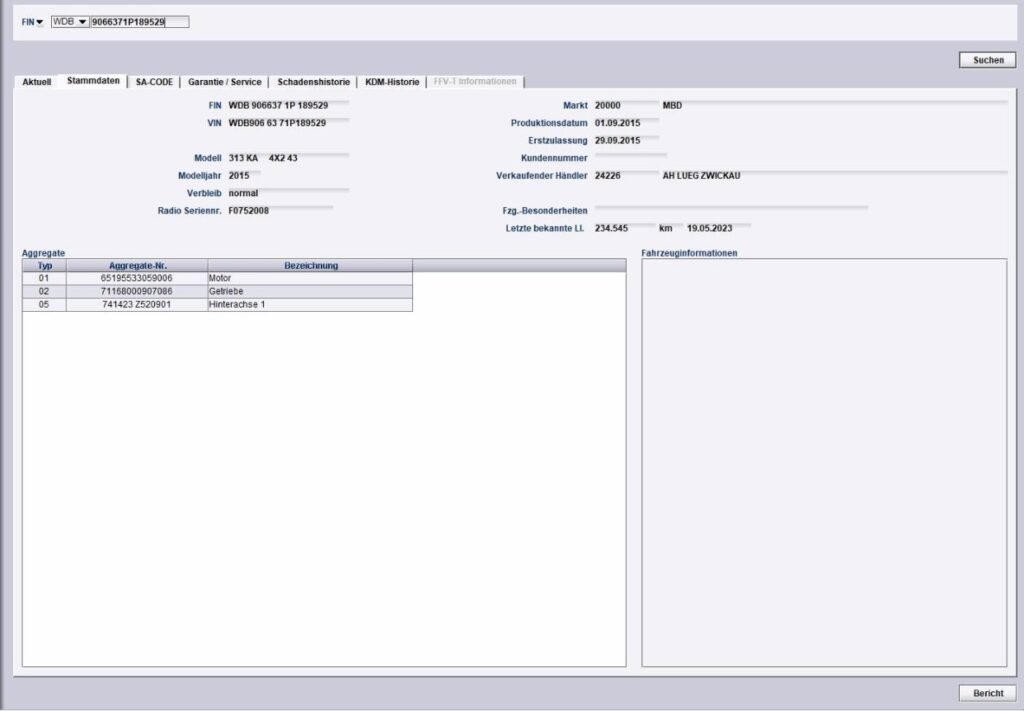Sort by the Aggregate-Nr. column header

tap(137, 266)
